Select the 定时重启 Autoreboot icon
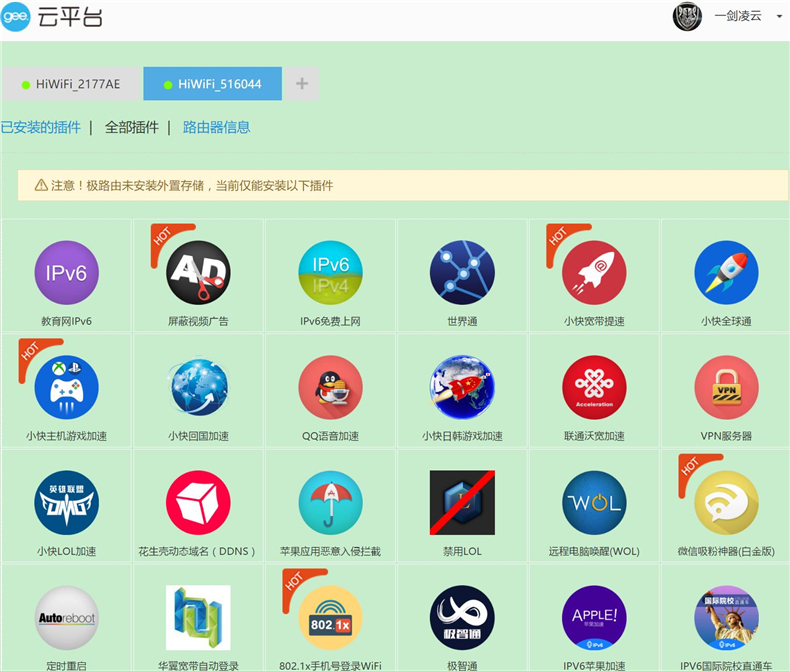790x671 pixels. 67,618
